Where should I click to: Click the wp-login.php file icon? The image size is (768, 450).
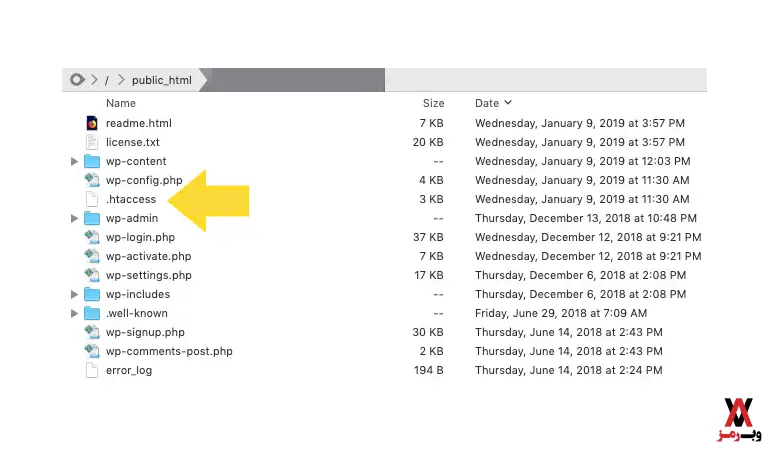click(92, 237)
